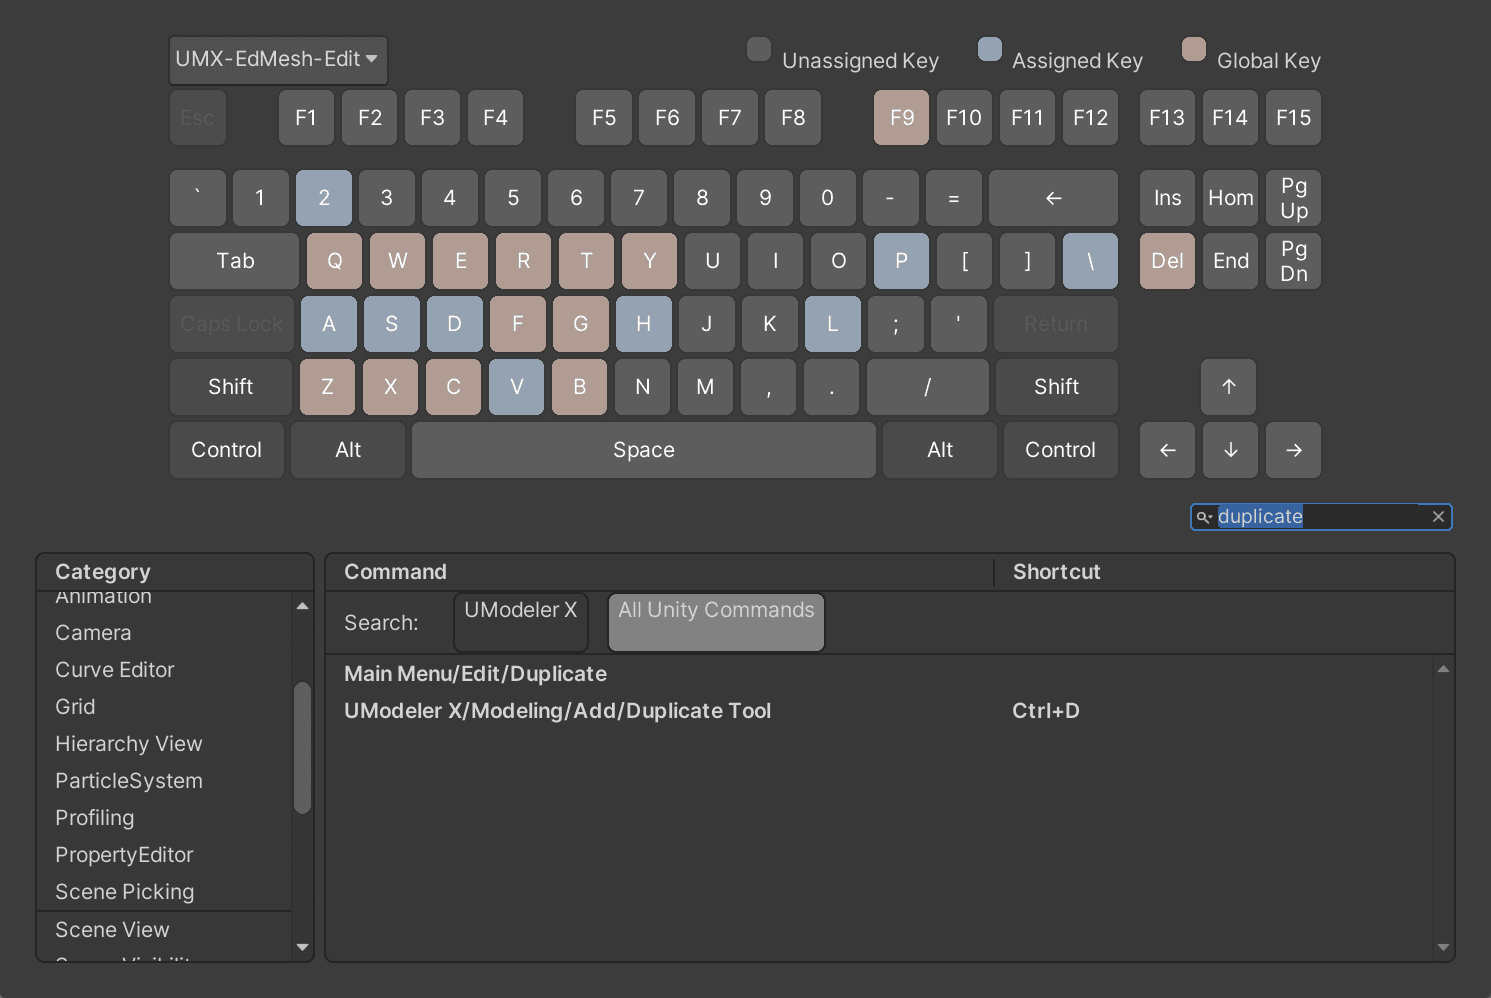Click the Hom key

pyautogui.click(x=1230, y=198)
